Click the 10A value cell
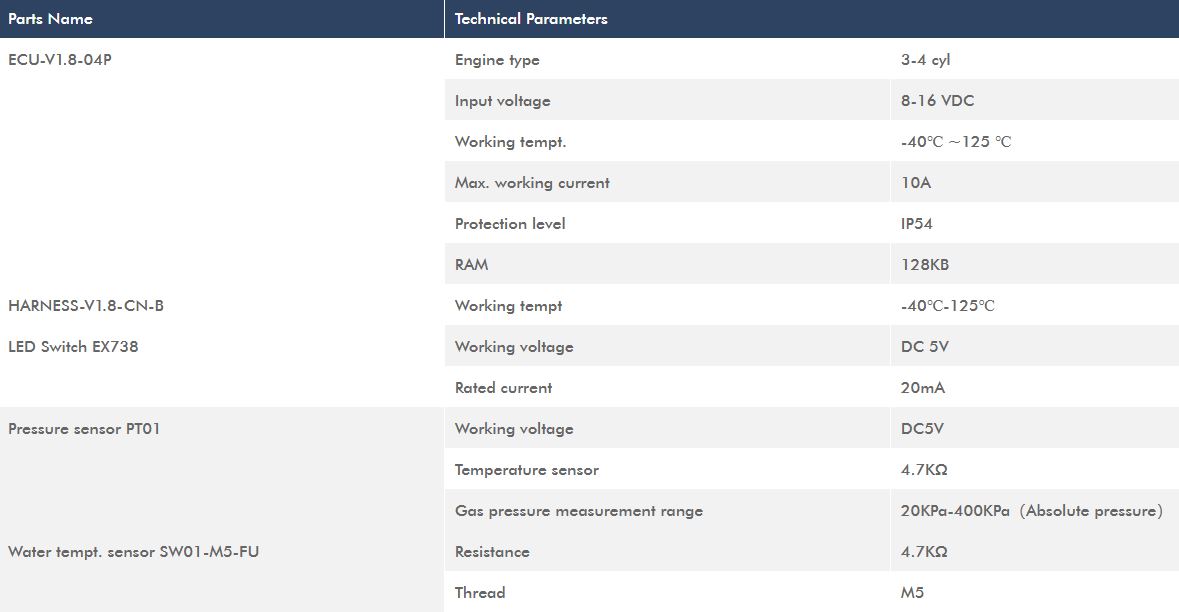 (916, 183)
